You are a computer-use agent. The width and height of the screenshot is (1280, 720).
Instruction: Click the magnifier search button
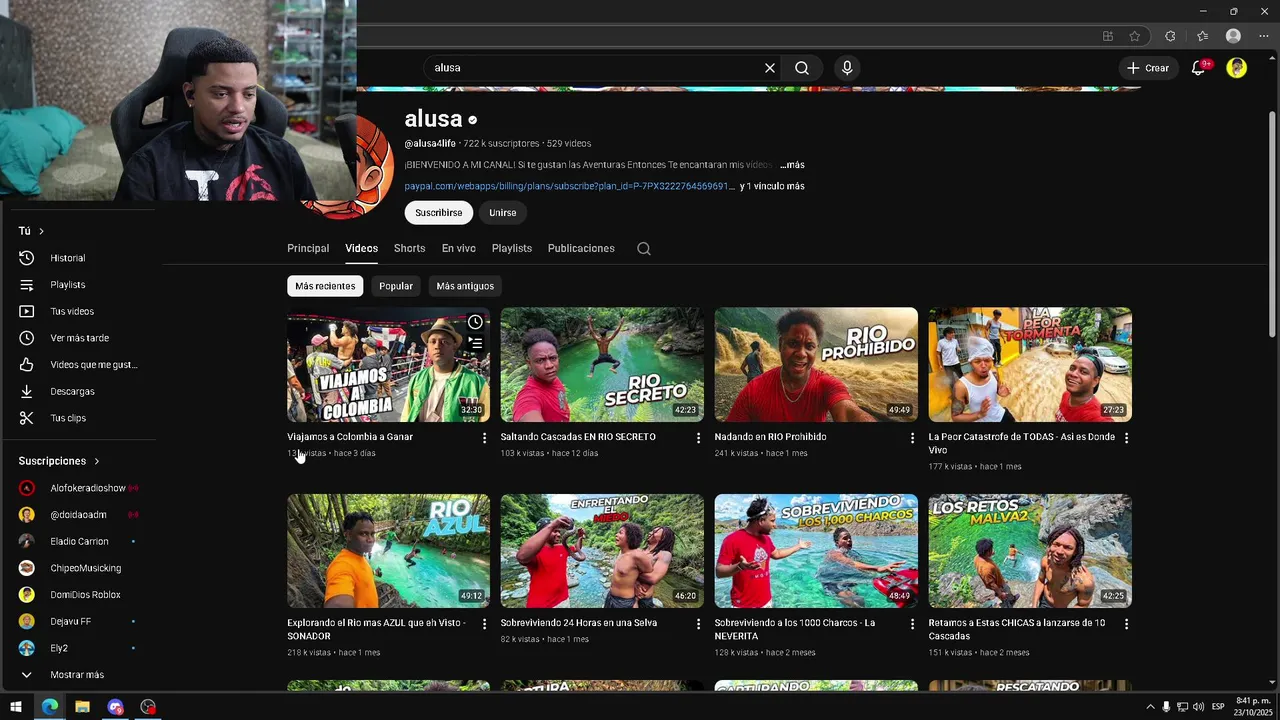coord(802,68)
